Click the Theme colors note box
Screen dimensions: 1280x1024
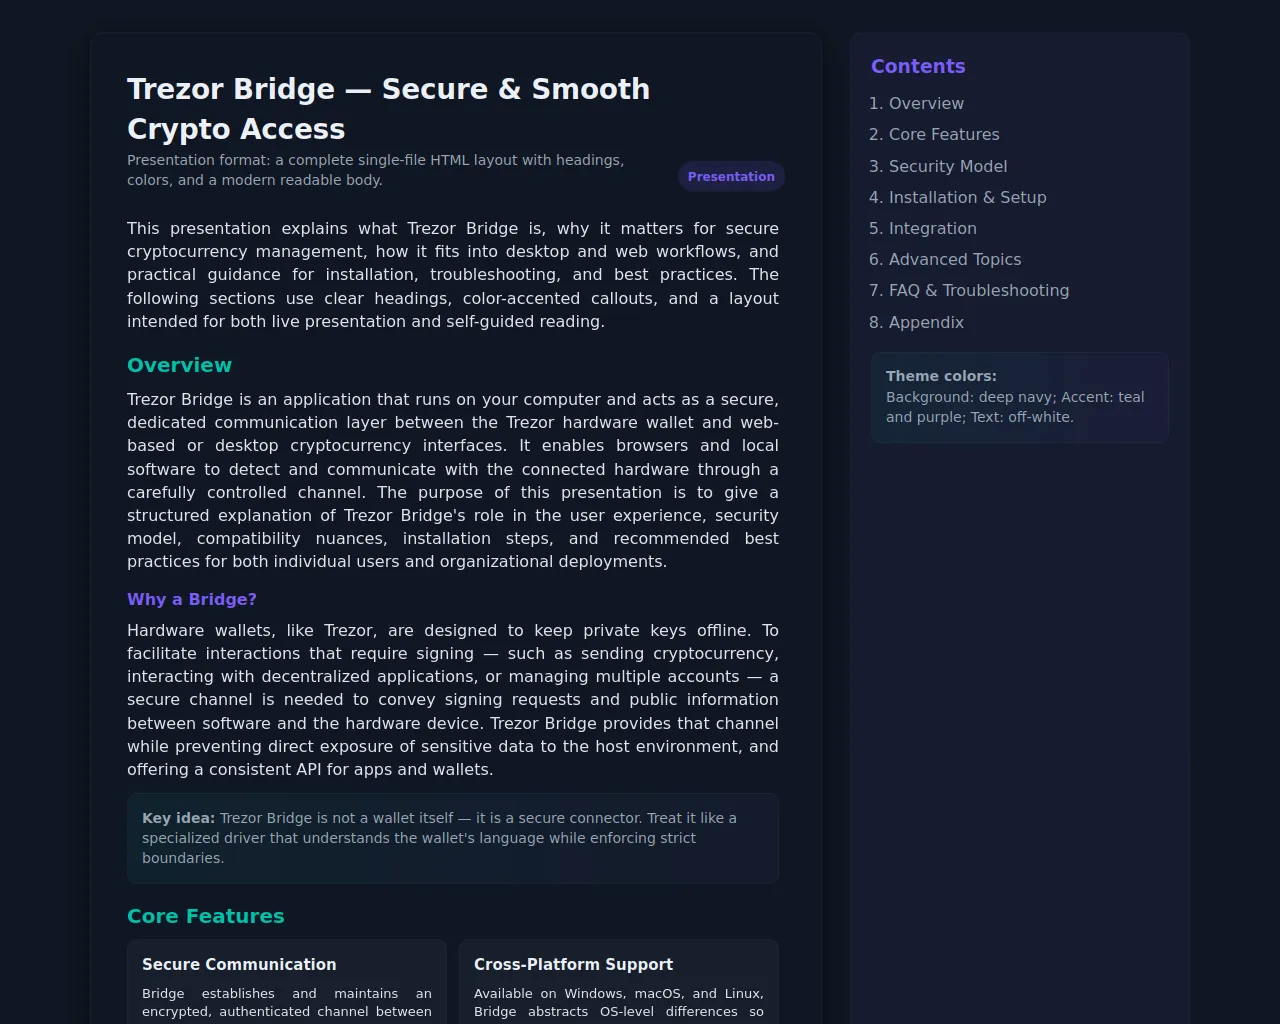[x=1020, y=397]
